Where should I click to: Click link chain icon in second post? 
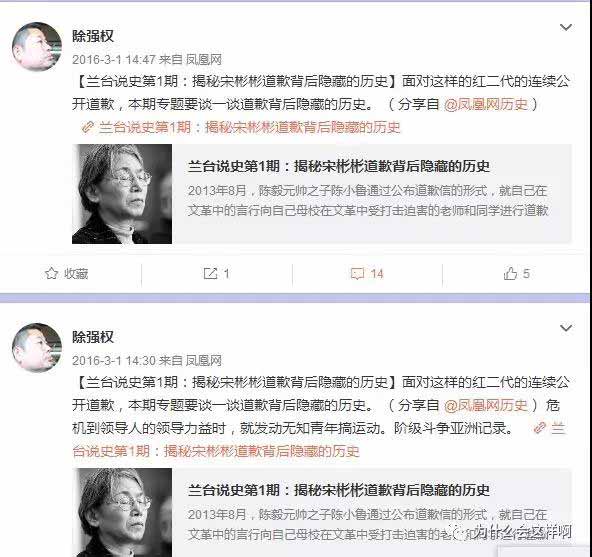pos(540,428)
